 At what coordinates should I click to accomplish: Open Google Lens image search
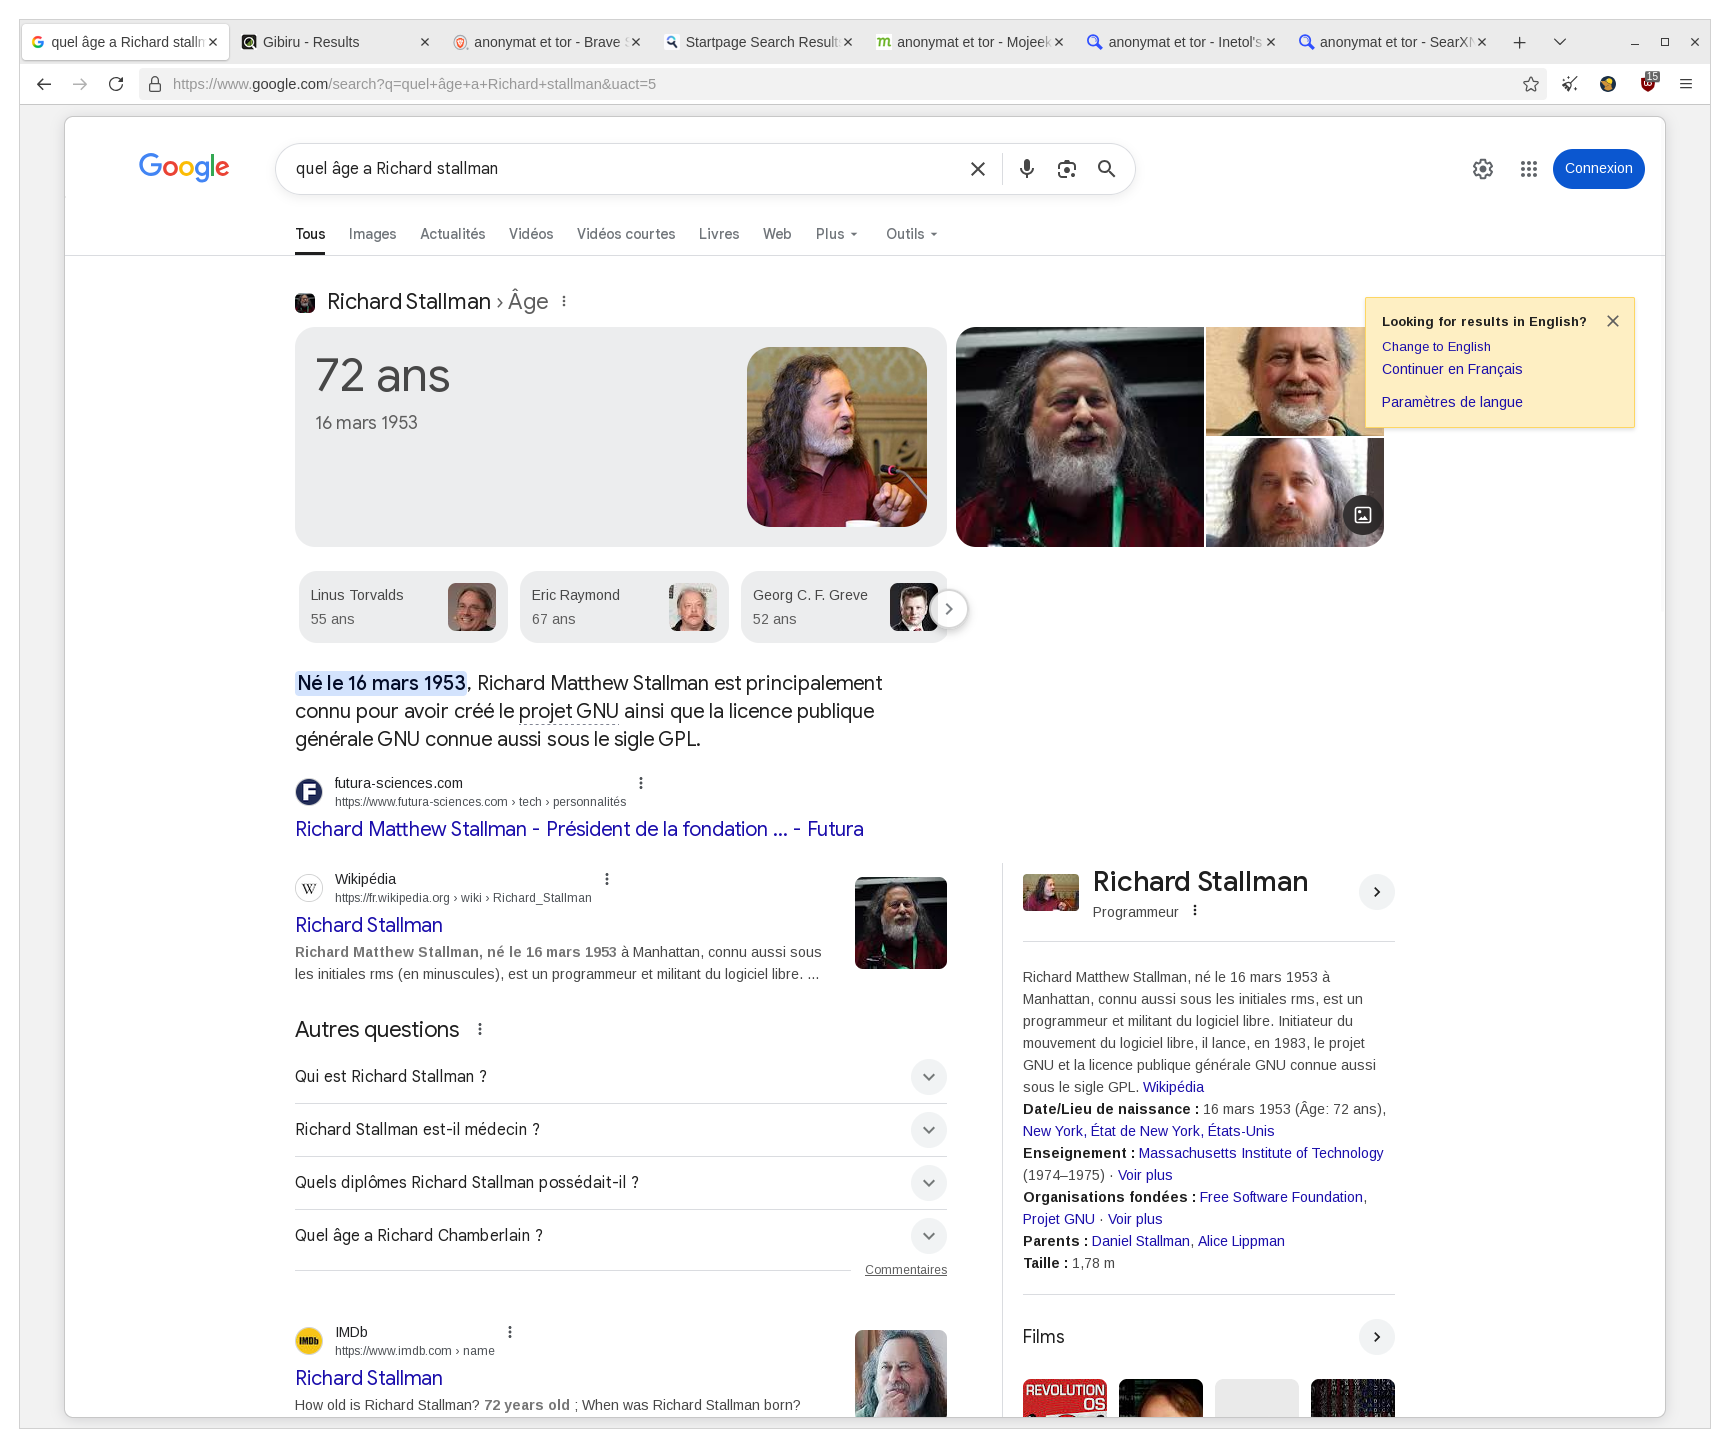1066,169
